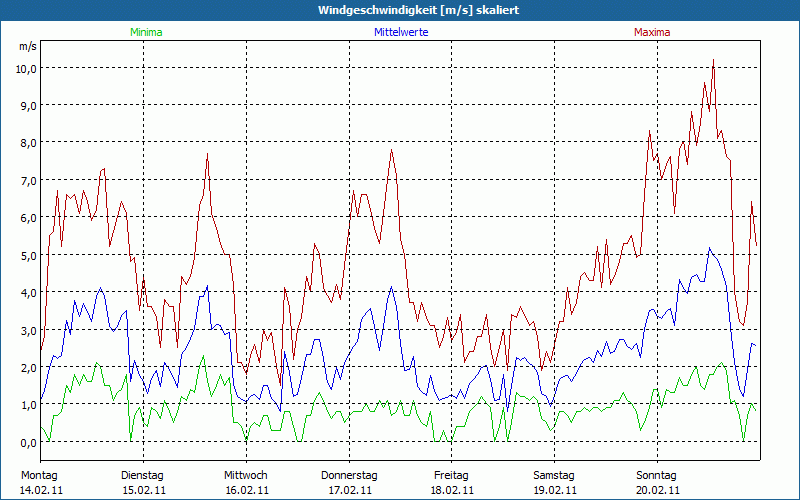Click the '3,0' y-axis value
The height and width of the screenshot is (500, 800).
[x=29, y=330]
